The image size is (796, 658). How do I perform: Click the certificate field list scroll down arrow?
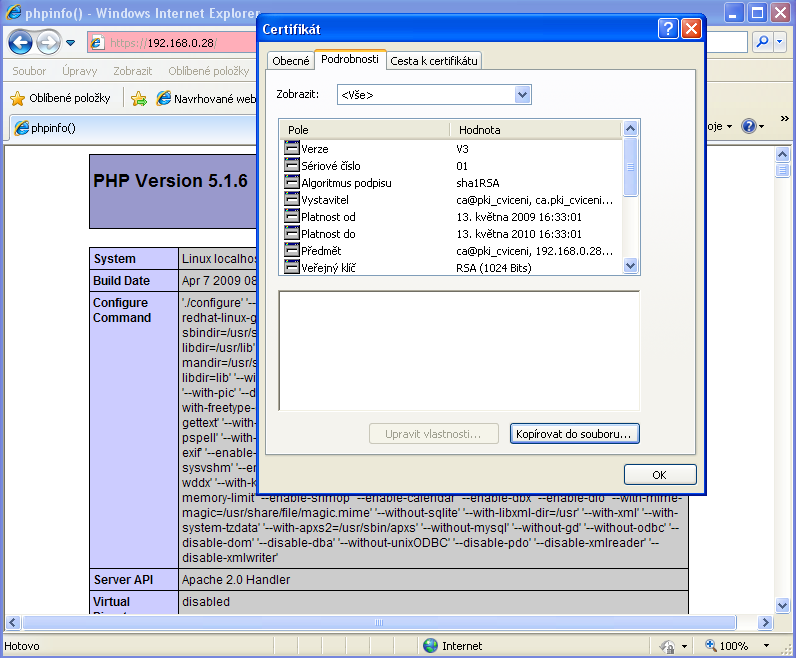tap(630, 266)
